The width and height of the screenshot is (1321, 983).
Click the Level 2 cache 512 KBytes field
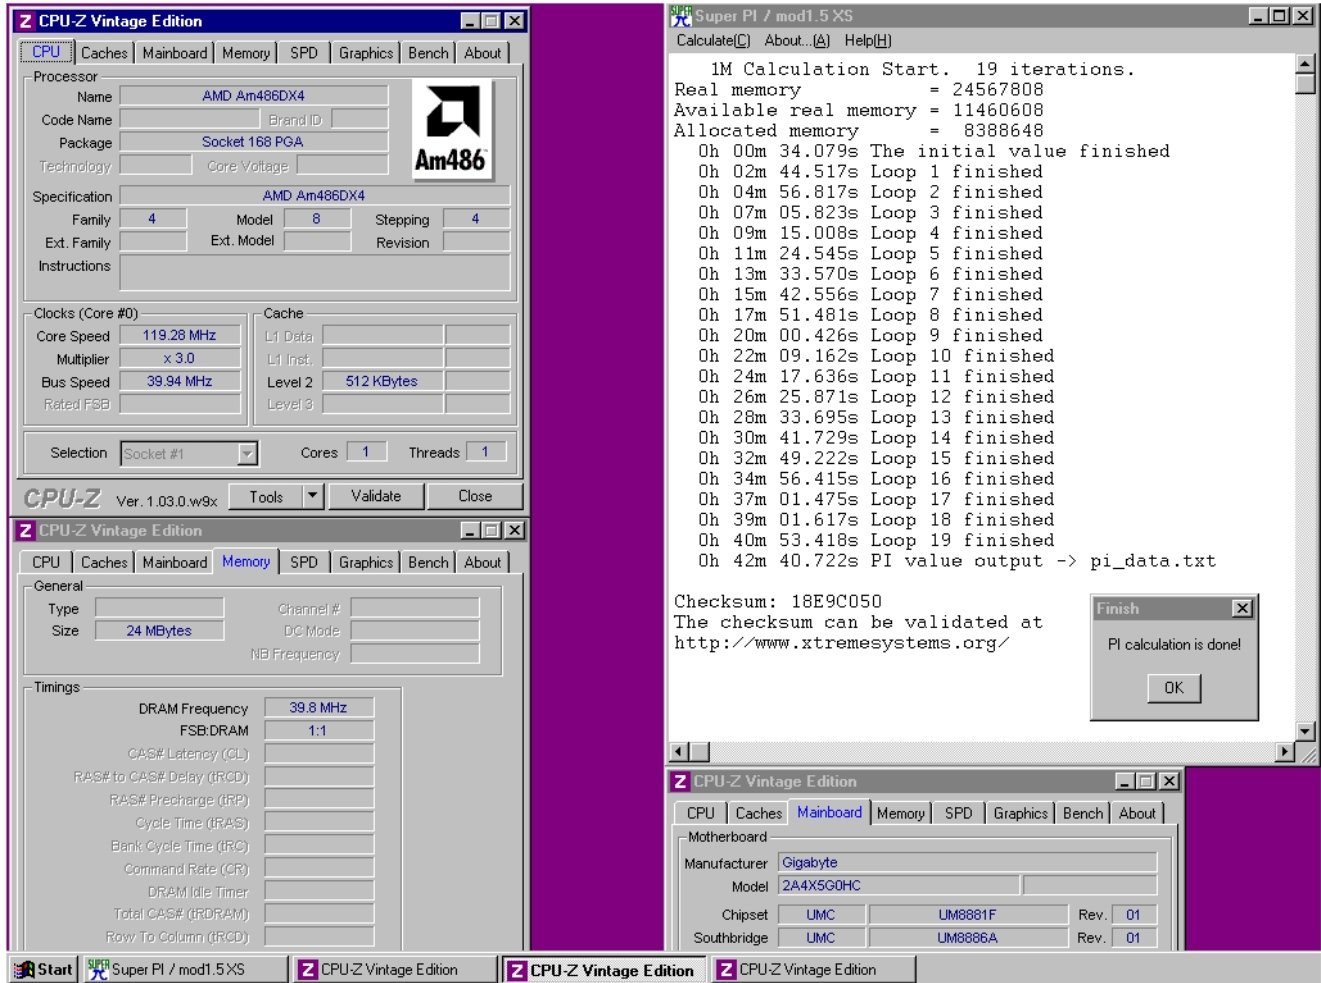382,382
